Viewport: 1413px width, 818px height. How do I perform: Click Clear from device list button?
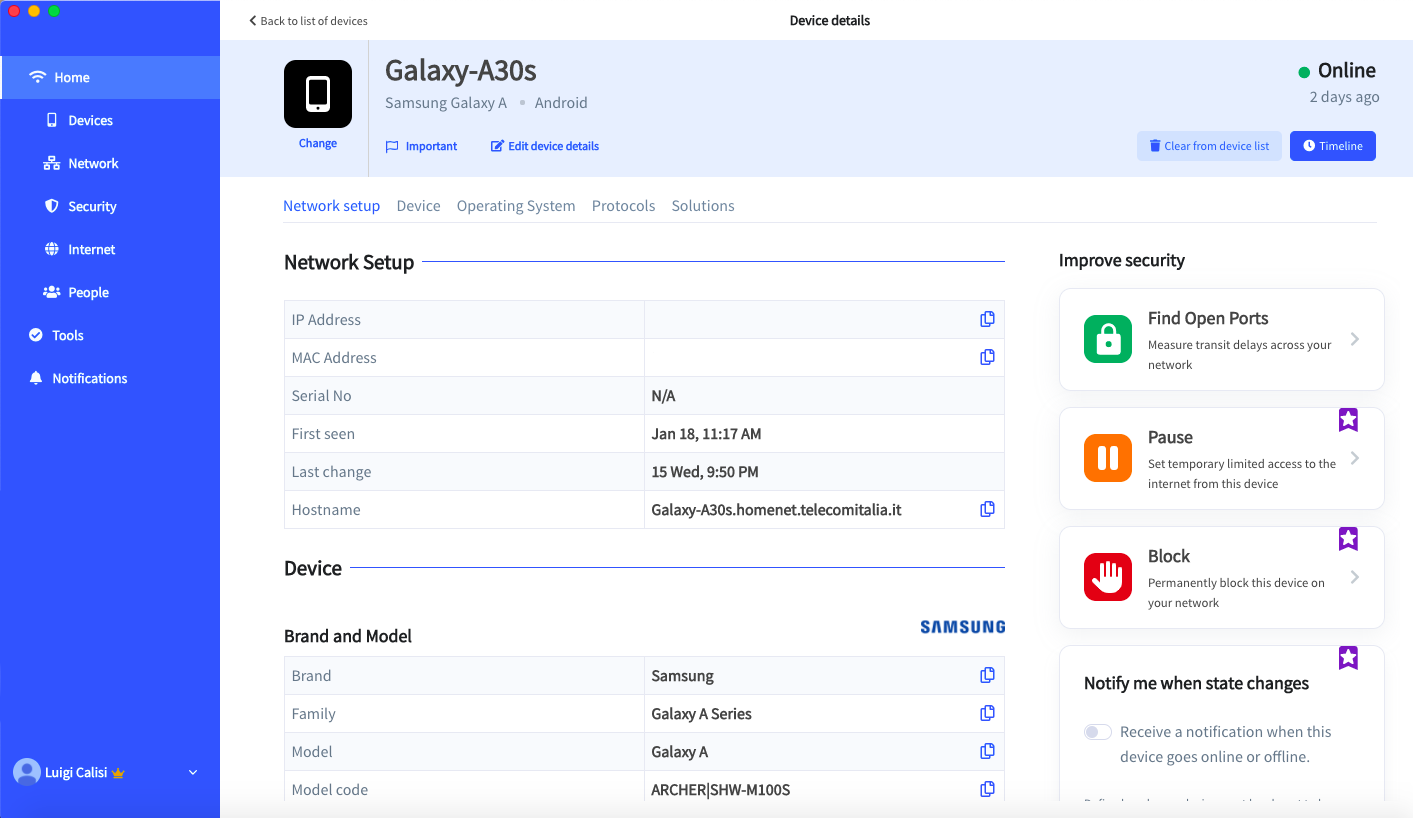1209,146
